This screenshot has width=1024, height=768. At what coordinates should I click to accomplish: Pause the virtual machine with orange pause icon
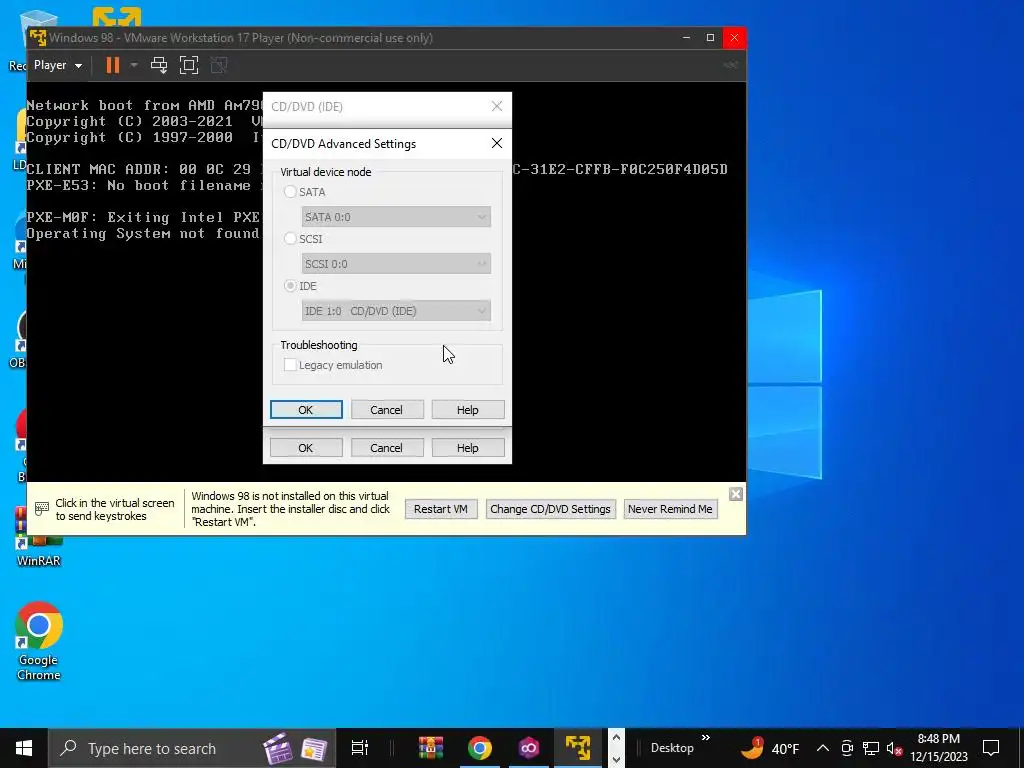coord(113,65)
